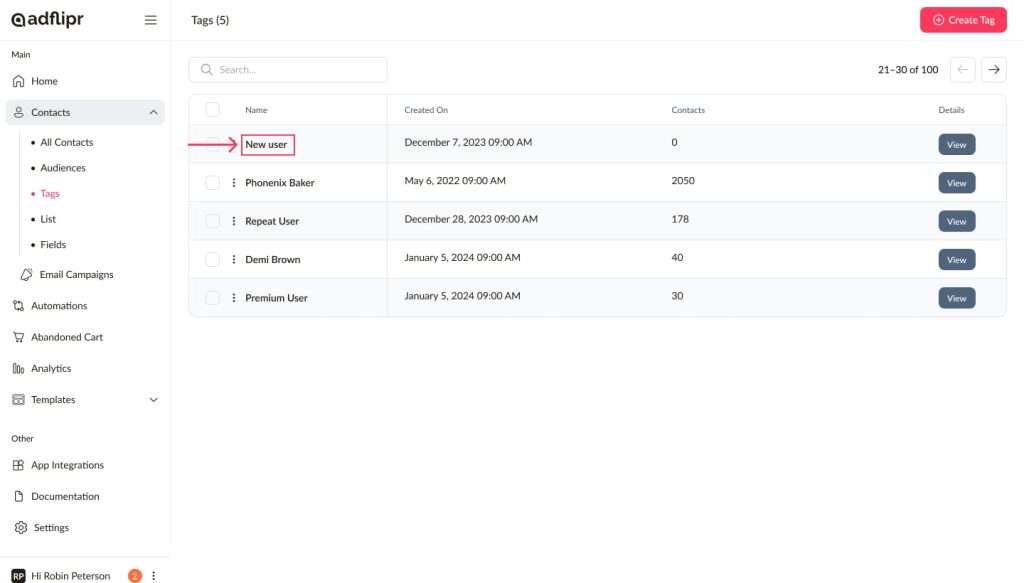This screenshot has width=1024, height=583.
Task: Check the Repeat User row checkbox
Action: pos(212,221)
